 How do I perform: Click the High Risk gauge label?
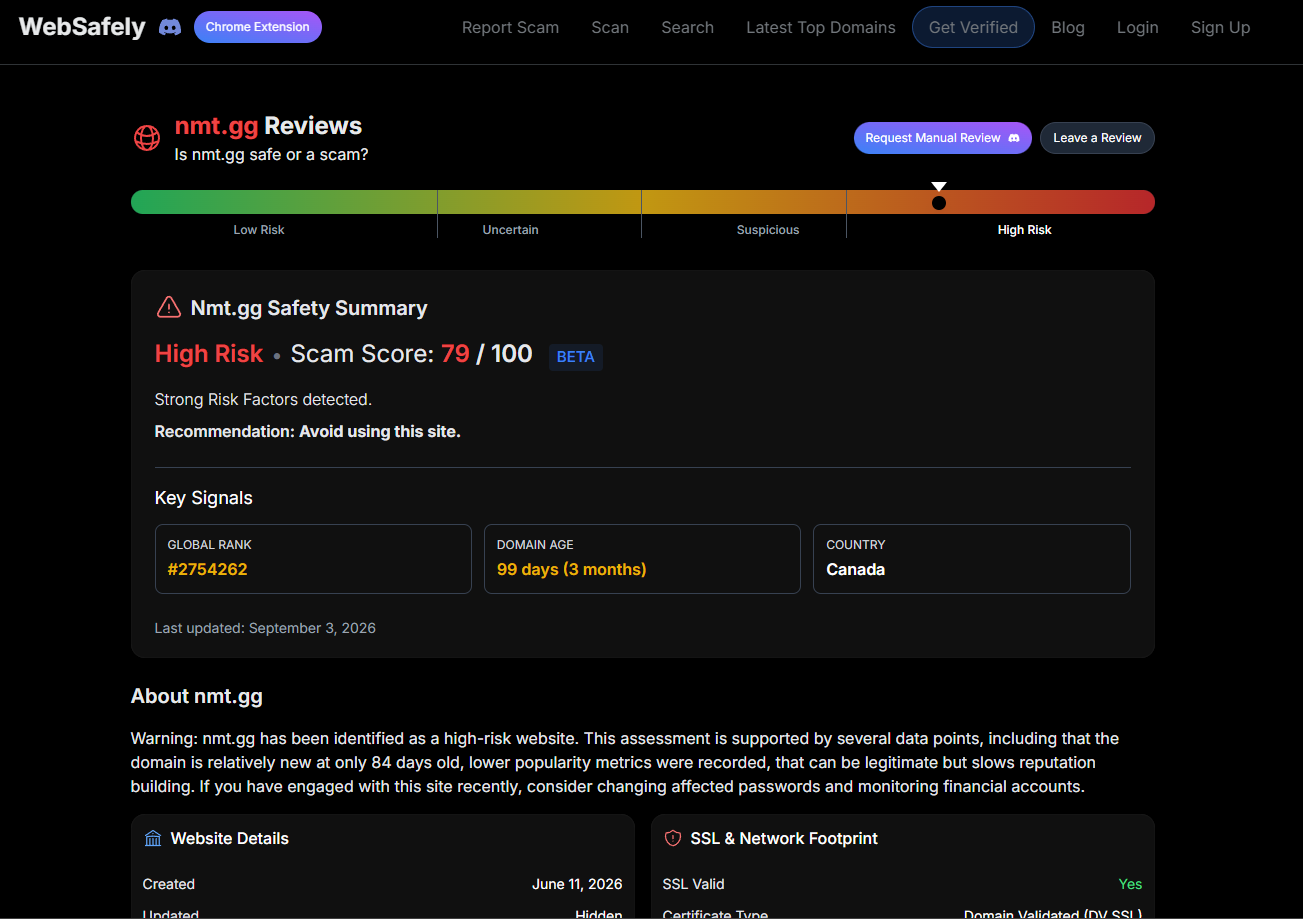1025,230
